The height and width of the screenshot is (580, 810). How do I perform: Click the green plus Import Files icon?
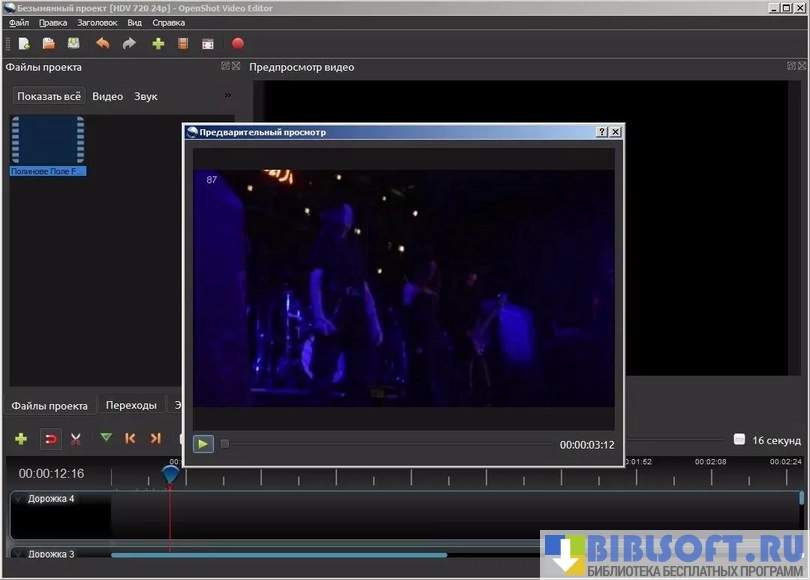click(x=158, y=44)
